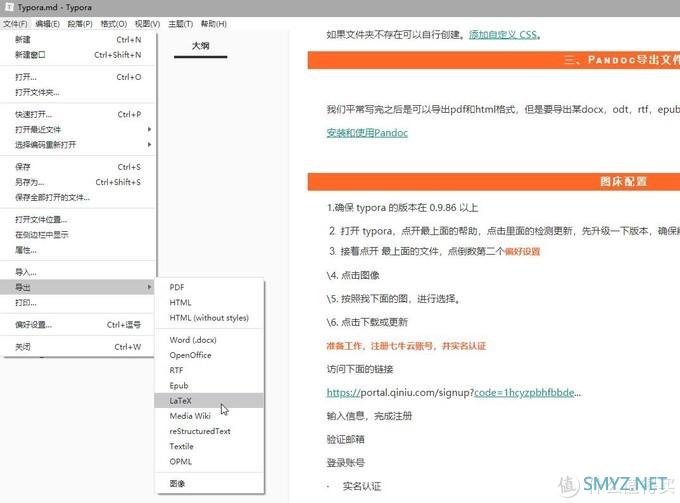Expand 选择编码重新打开 submenu
The width and height of the screenshot is (680, 503).
78,145
